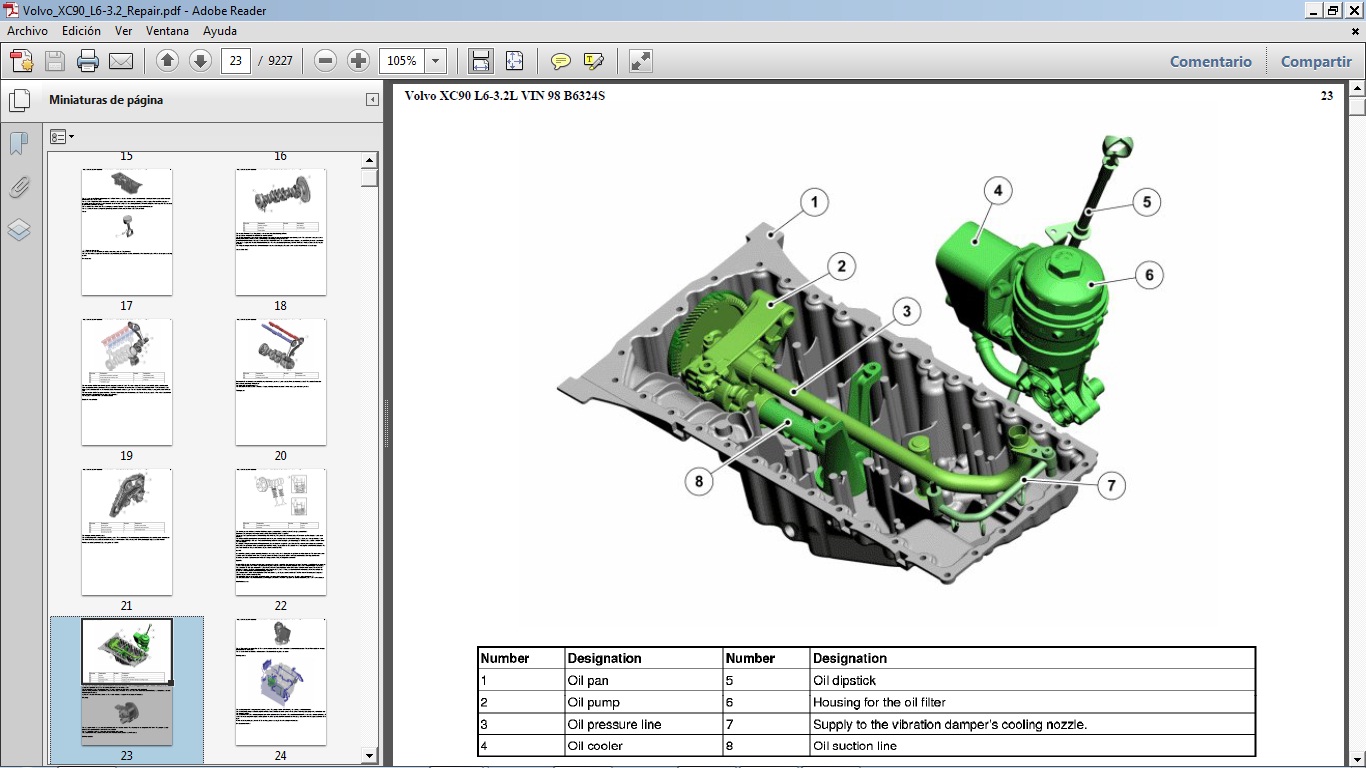Click the "Oil cooler" table cell
This screenshot has width=1366, height=768.
pyautogui.click(x=644, y=746)
